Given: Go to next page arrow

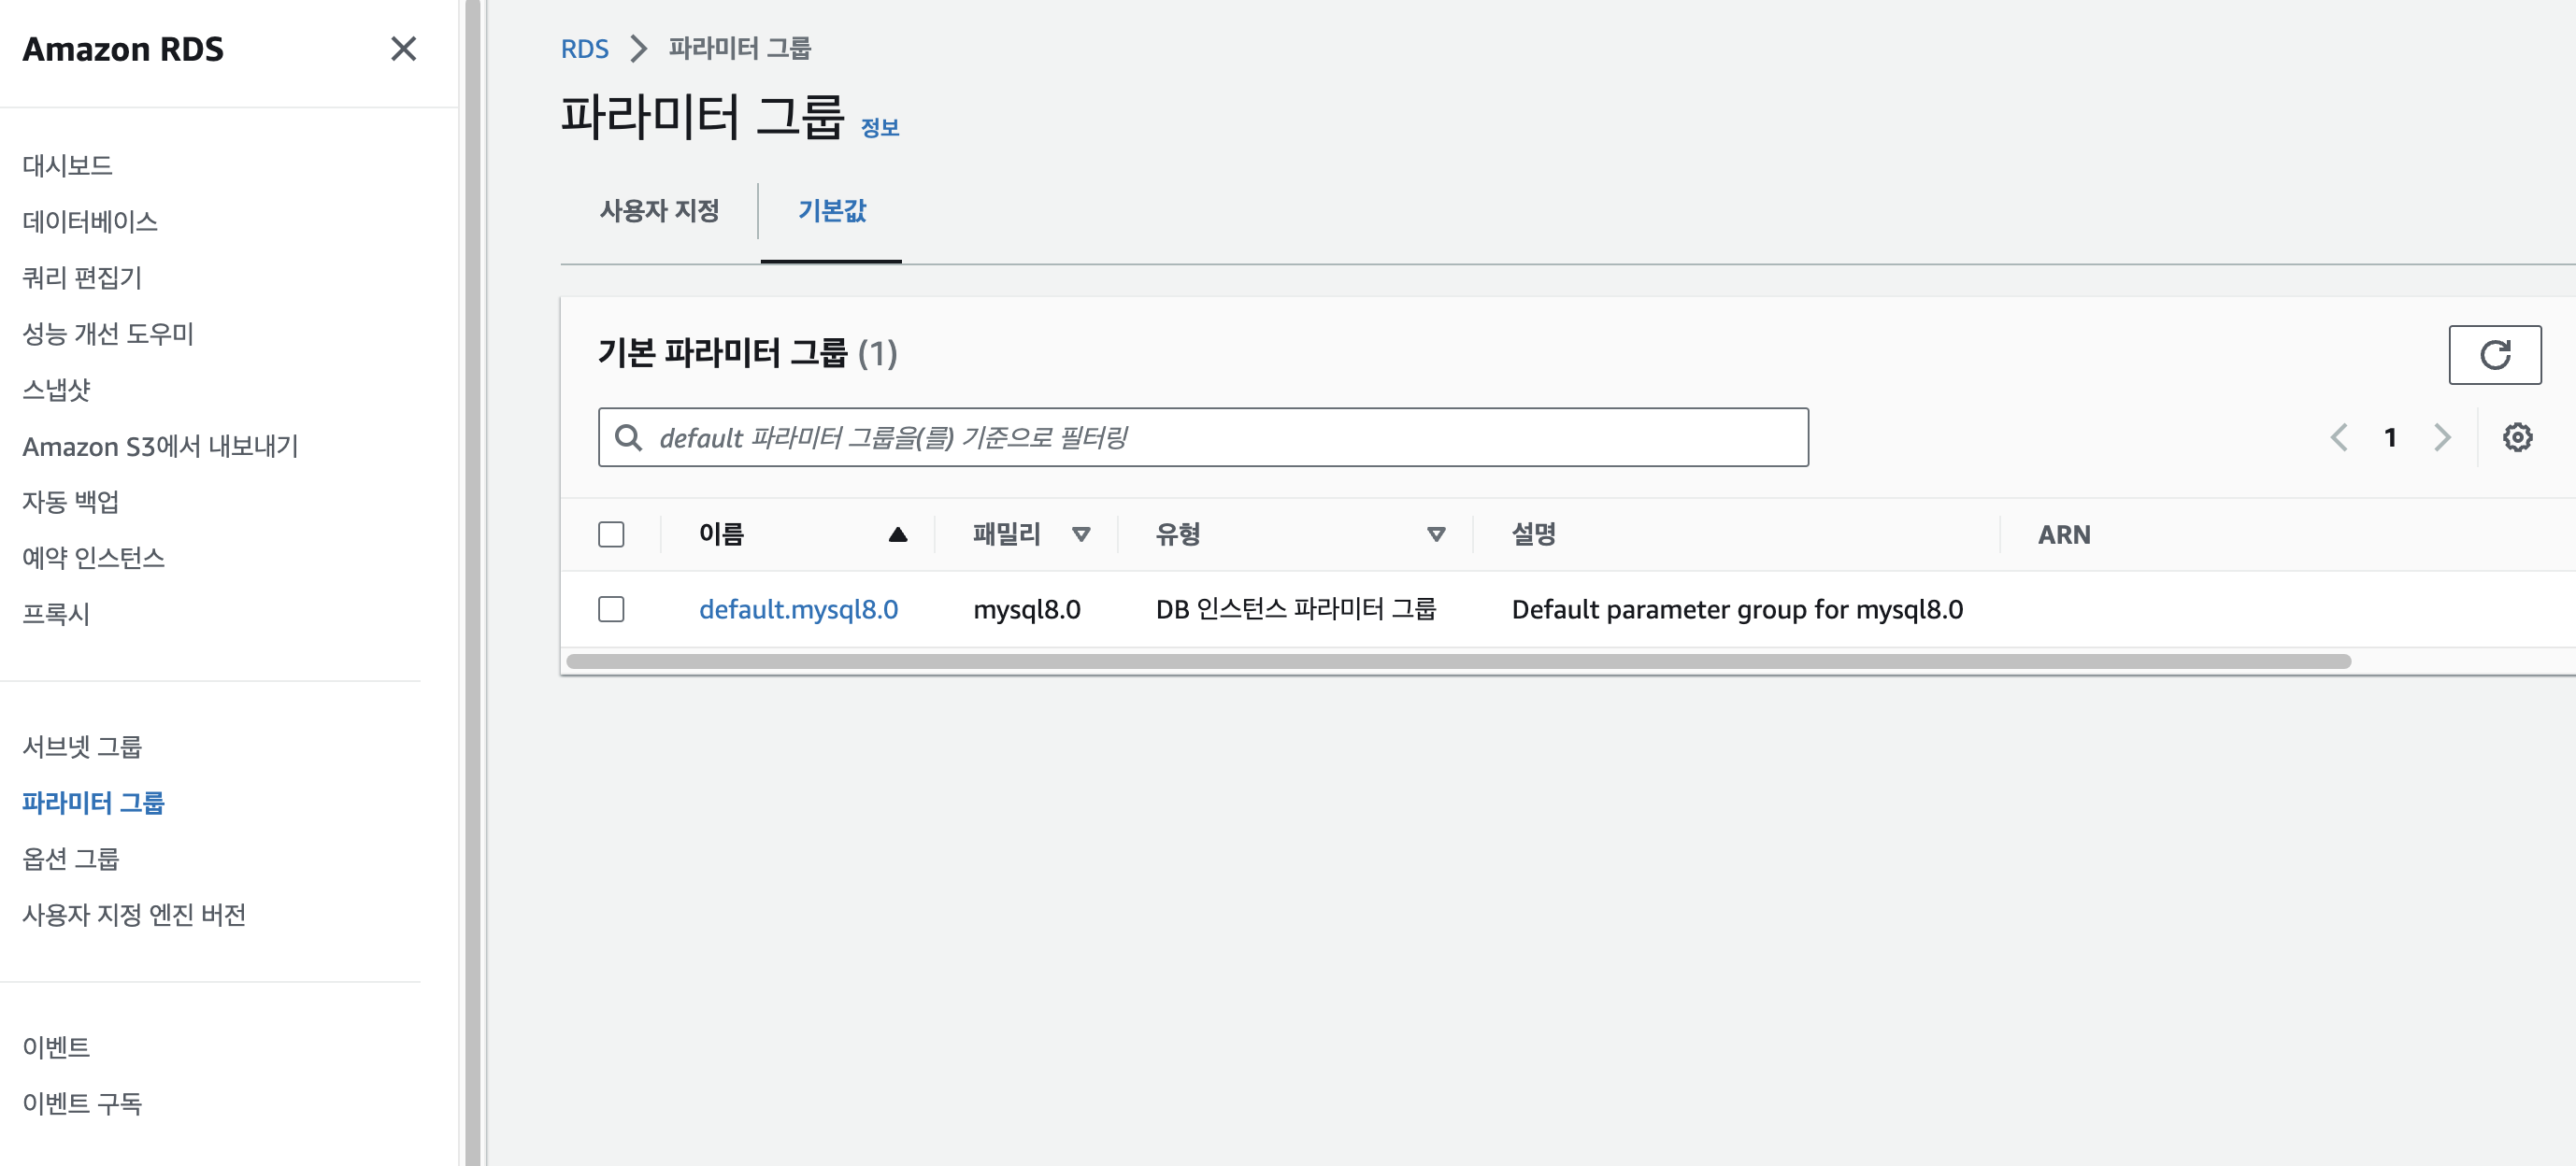Looking at the screenshot, I should pos(2441,437).
